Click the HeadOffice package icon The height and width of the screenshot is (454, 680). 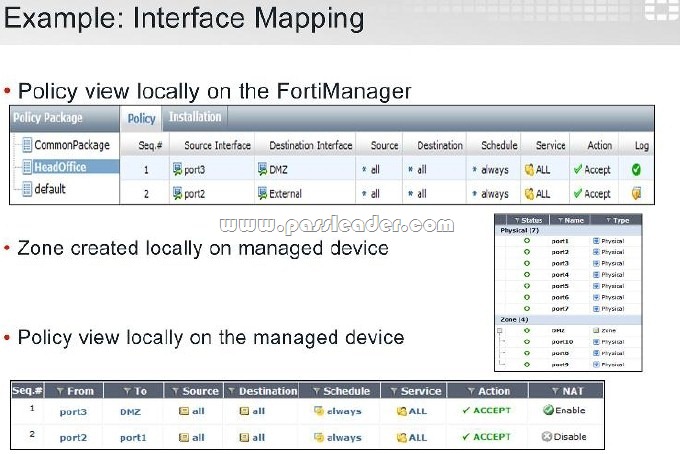pyautogui.click(x=27, y=167)
